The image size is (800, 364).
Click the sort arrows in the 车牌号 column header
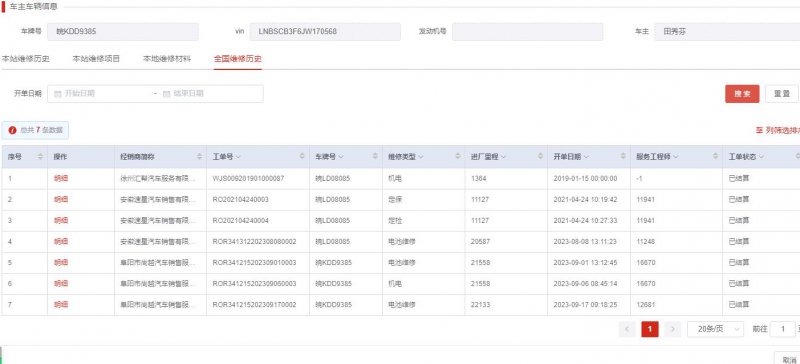pyautogui.click(x=376, y=157)
